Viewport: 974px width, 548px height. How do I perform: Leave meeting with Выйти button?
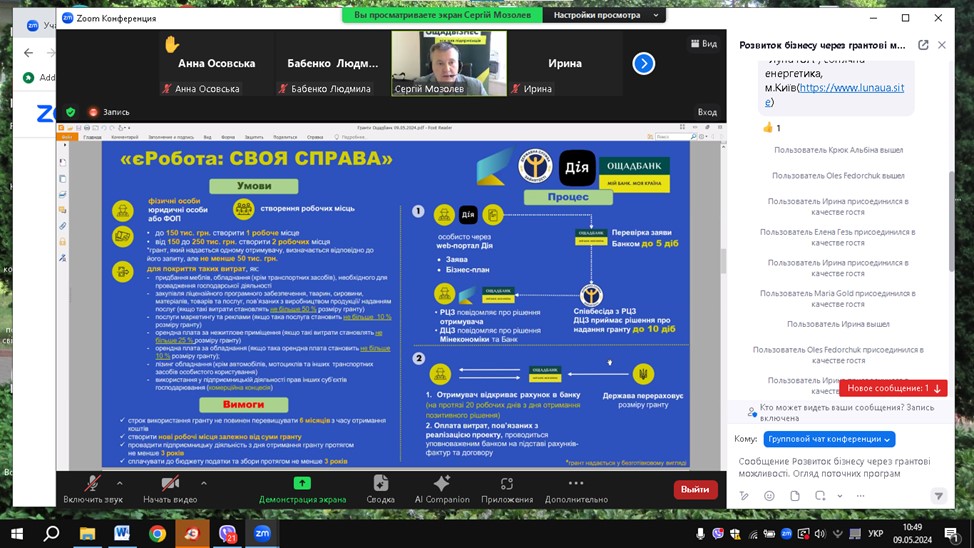695,490
